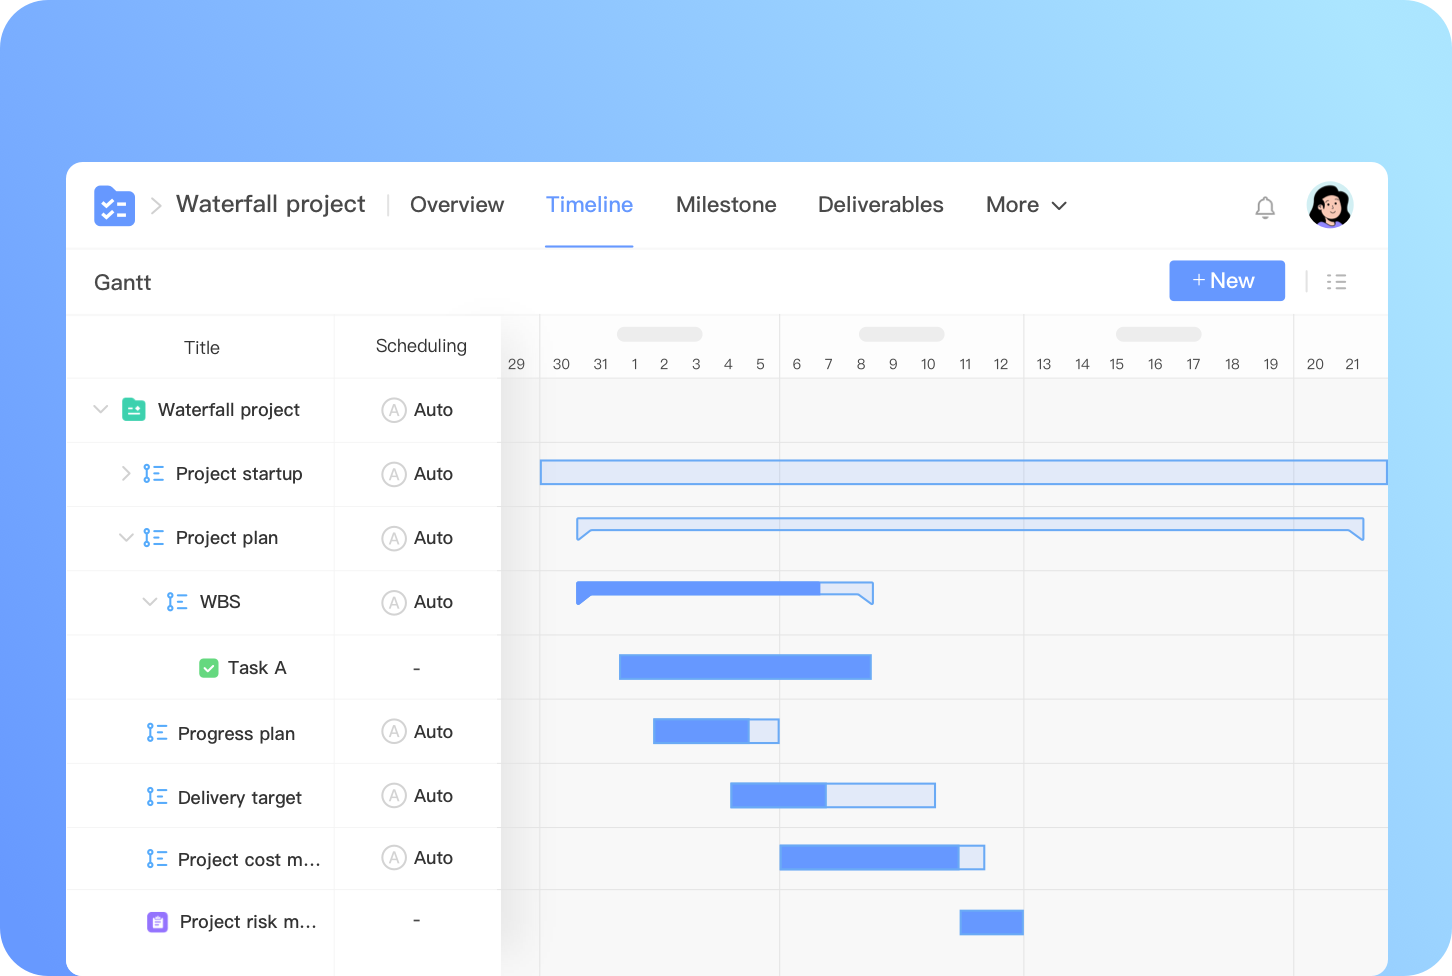Image resolution: width=1452 pixels, height=976 pixels.
Task: Switch to the Overview tab
Action: [456, 205]
